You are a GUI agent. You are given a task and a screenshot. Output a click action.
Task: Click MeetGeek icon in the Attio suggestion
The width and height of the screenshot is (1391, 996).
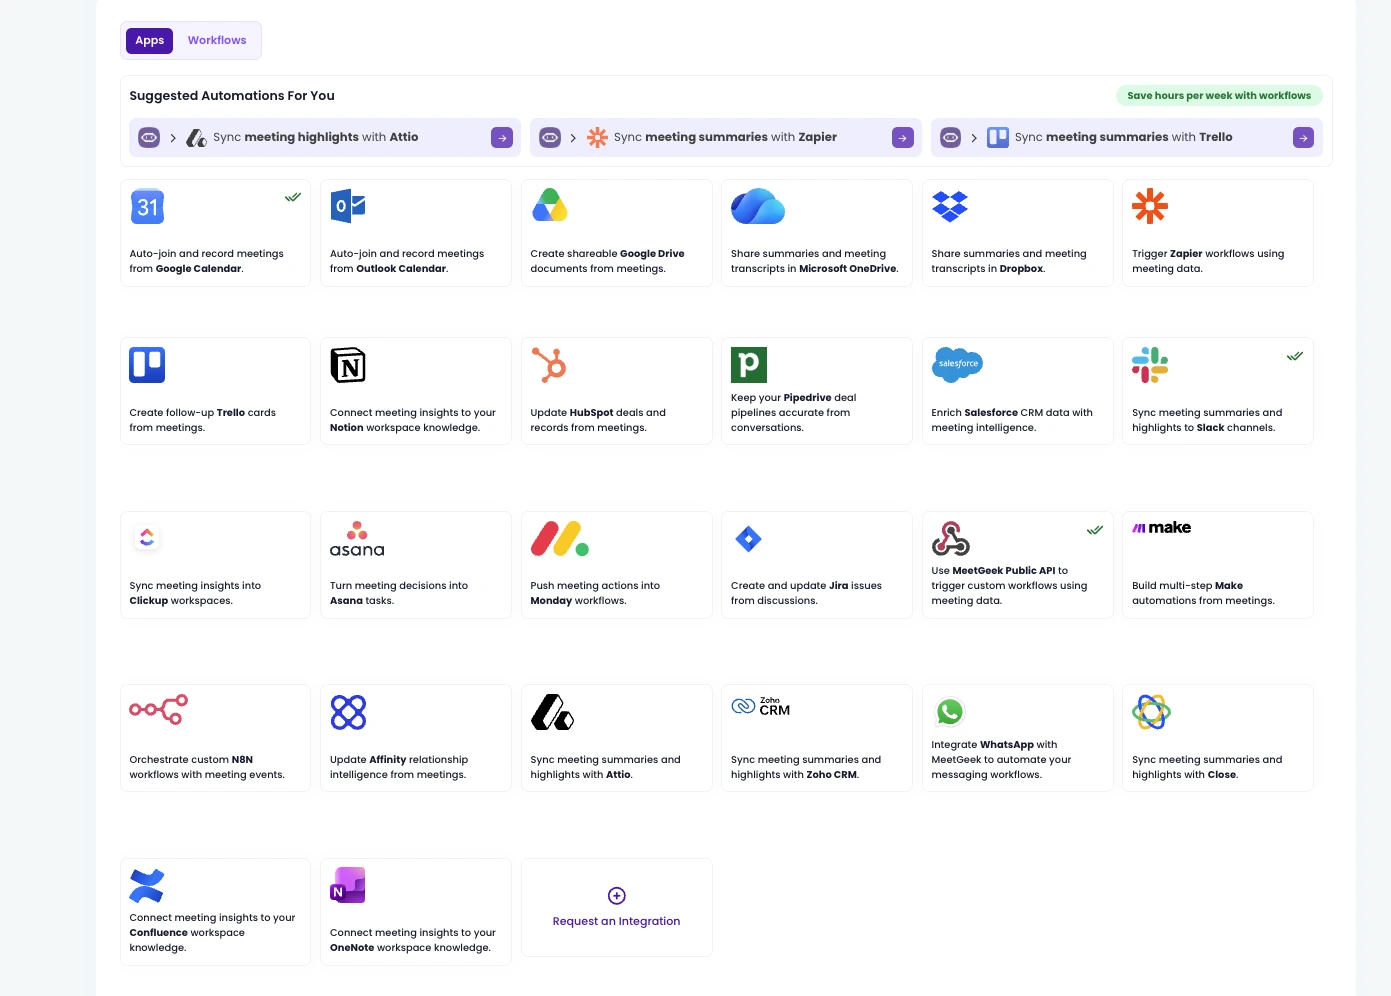pos(149,138)
